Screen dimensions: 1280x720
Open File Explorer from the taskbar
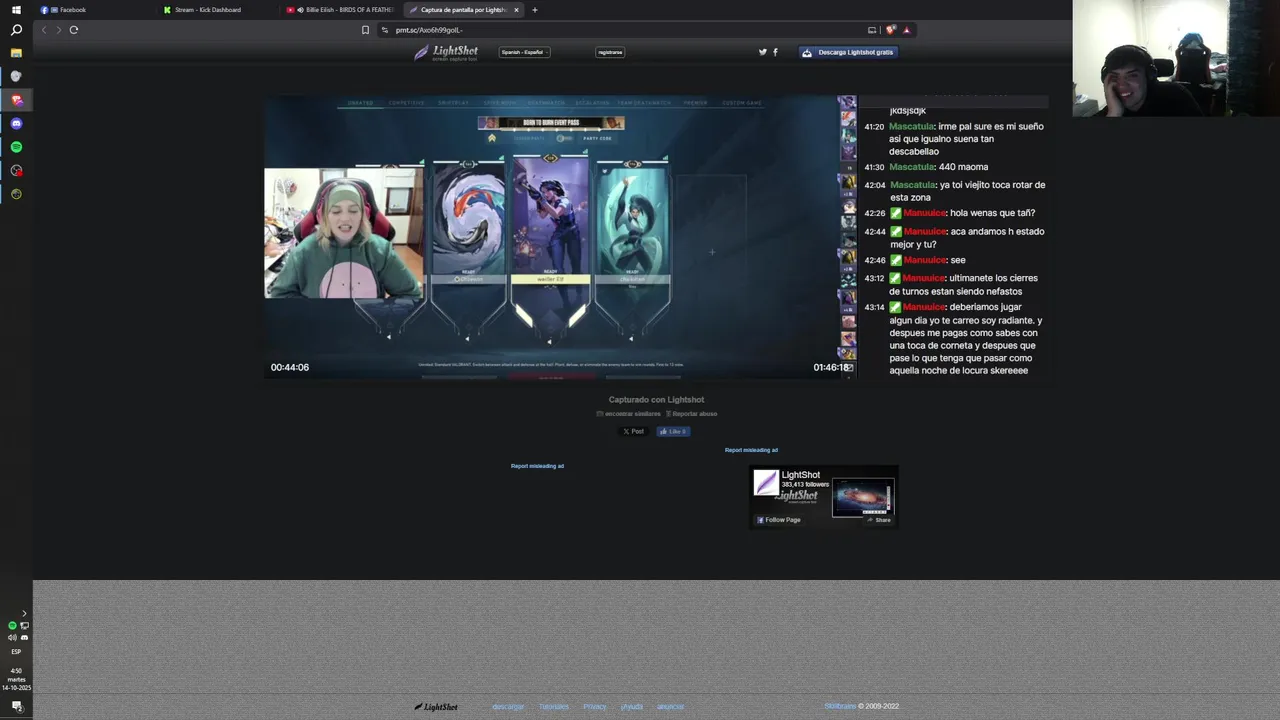(x=16, y=52)
